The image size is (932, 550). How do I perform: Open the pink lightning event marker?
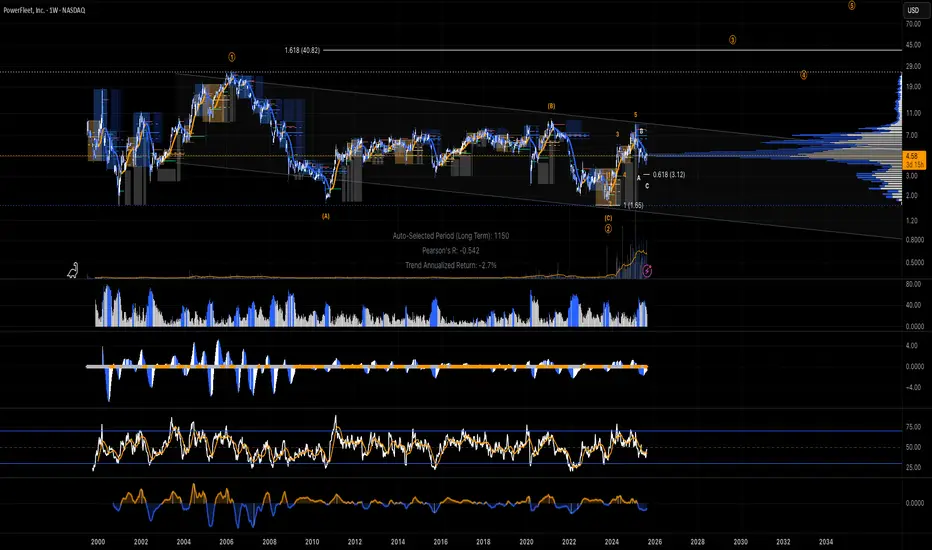[647, 271]
